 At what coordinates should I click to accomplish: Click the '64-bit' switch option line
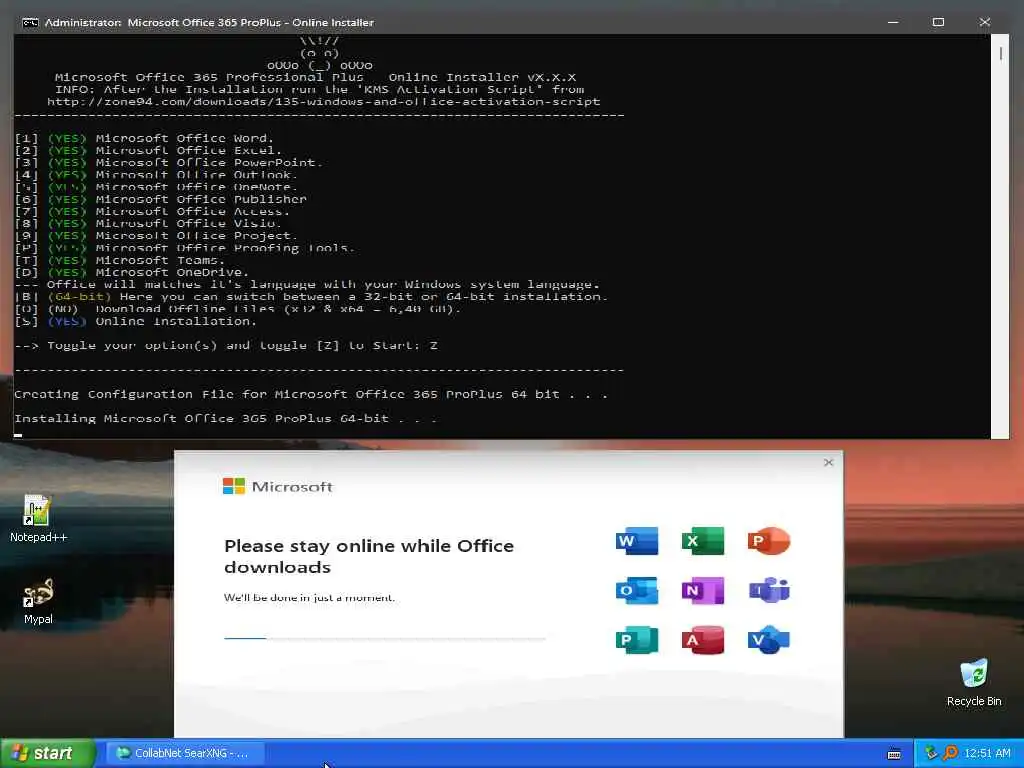pos(312,296)
